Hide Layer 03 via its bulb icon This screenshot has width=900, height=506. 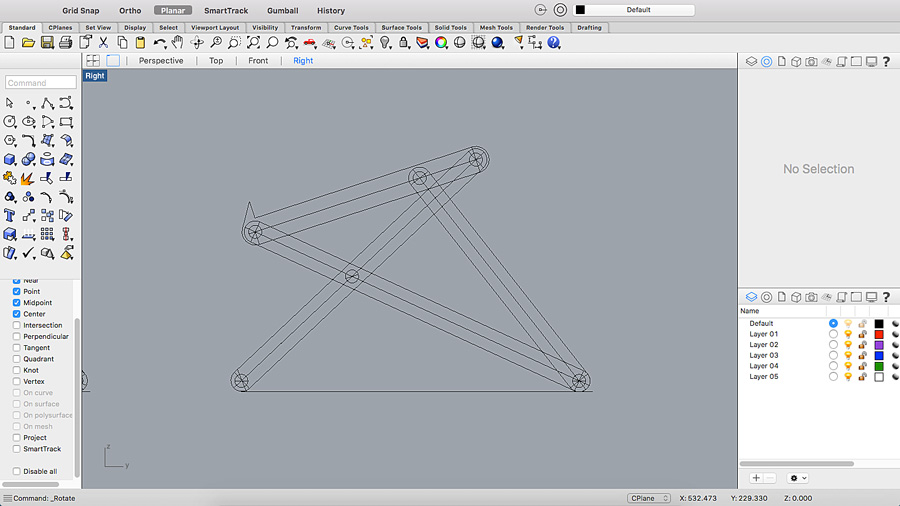point(848,355)
